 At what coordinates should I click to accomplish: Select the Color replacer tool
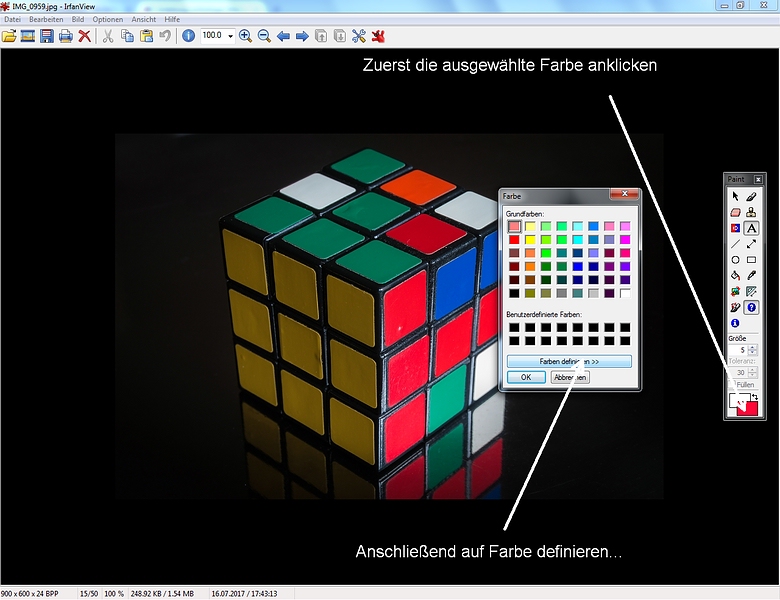[735, 228]
